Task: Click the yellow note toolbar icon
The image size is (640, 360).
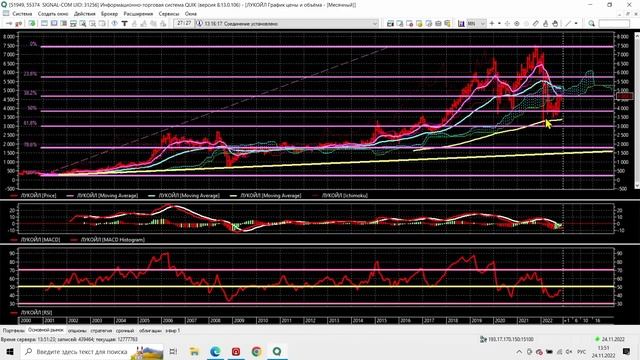Action: point(419,24)
